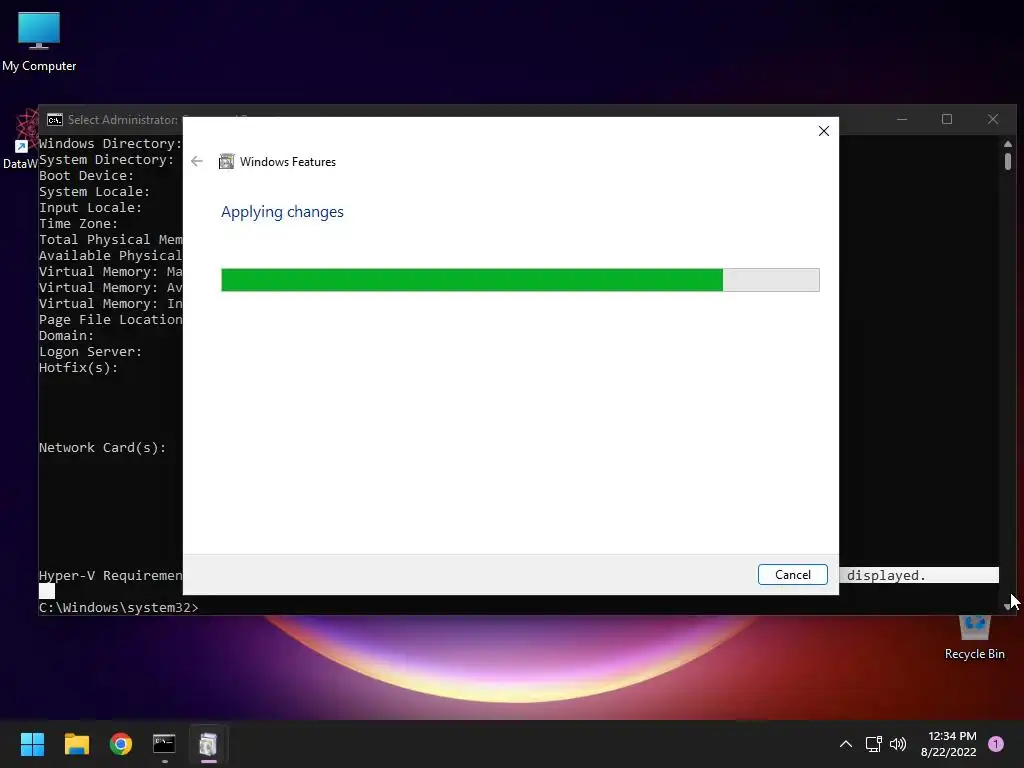The image size is (1024, 768).
Task: Open File Explorer from the taskbar
Action: click(x=76, y=744)
